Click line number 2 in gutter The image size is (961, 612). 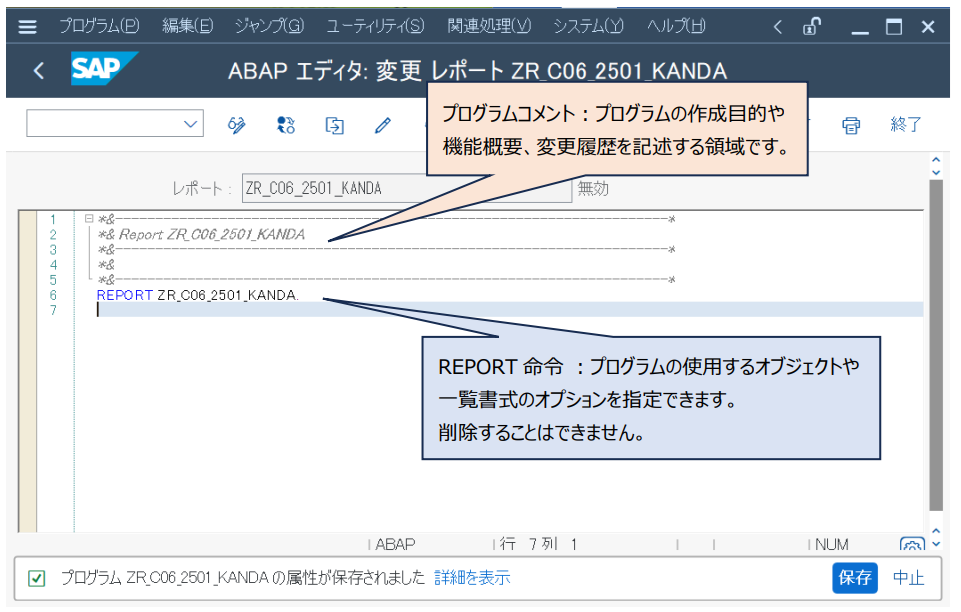coord(53,235)
